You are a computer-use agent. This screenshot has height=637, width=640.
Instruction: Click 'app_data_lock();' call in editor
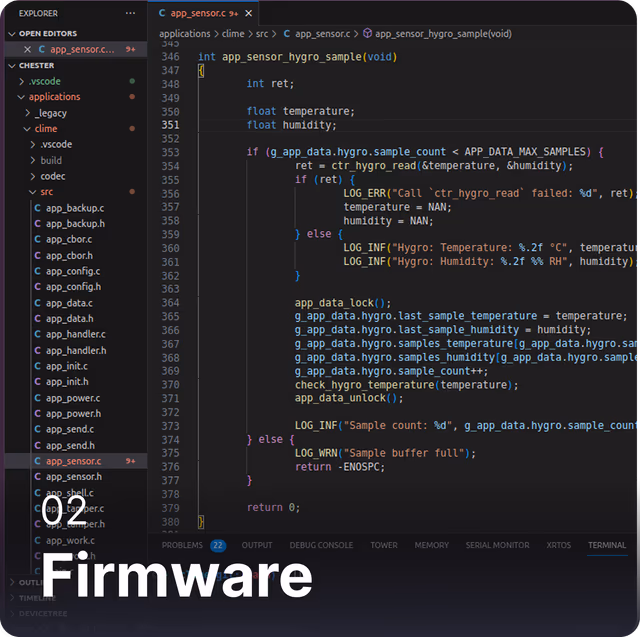(342, 303)
